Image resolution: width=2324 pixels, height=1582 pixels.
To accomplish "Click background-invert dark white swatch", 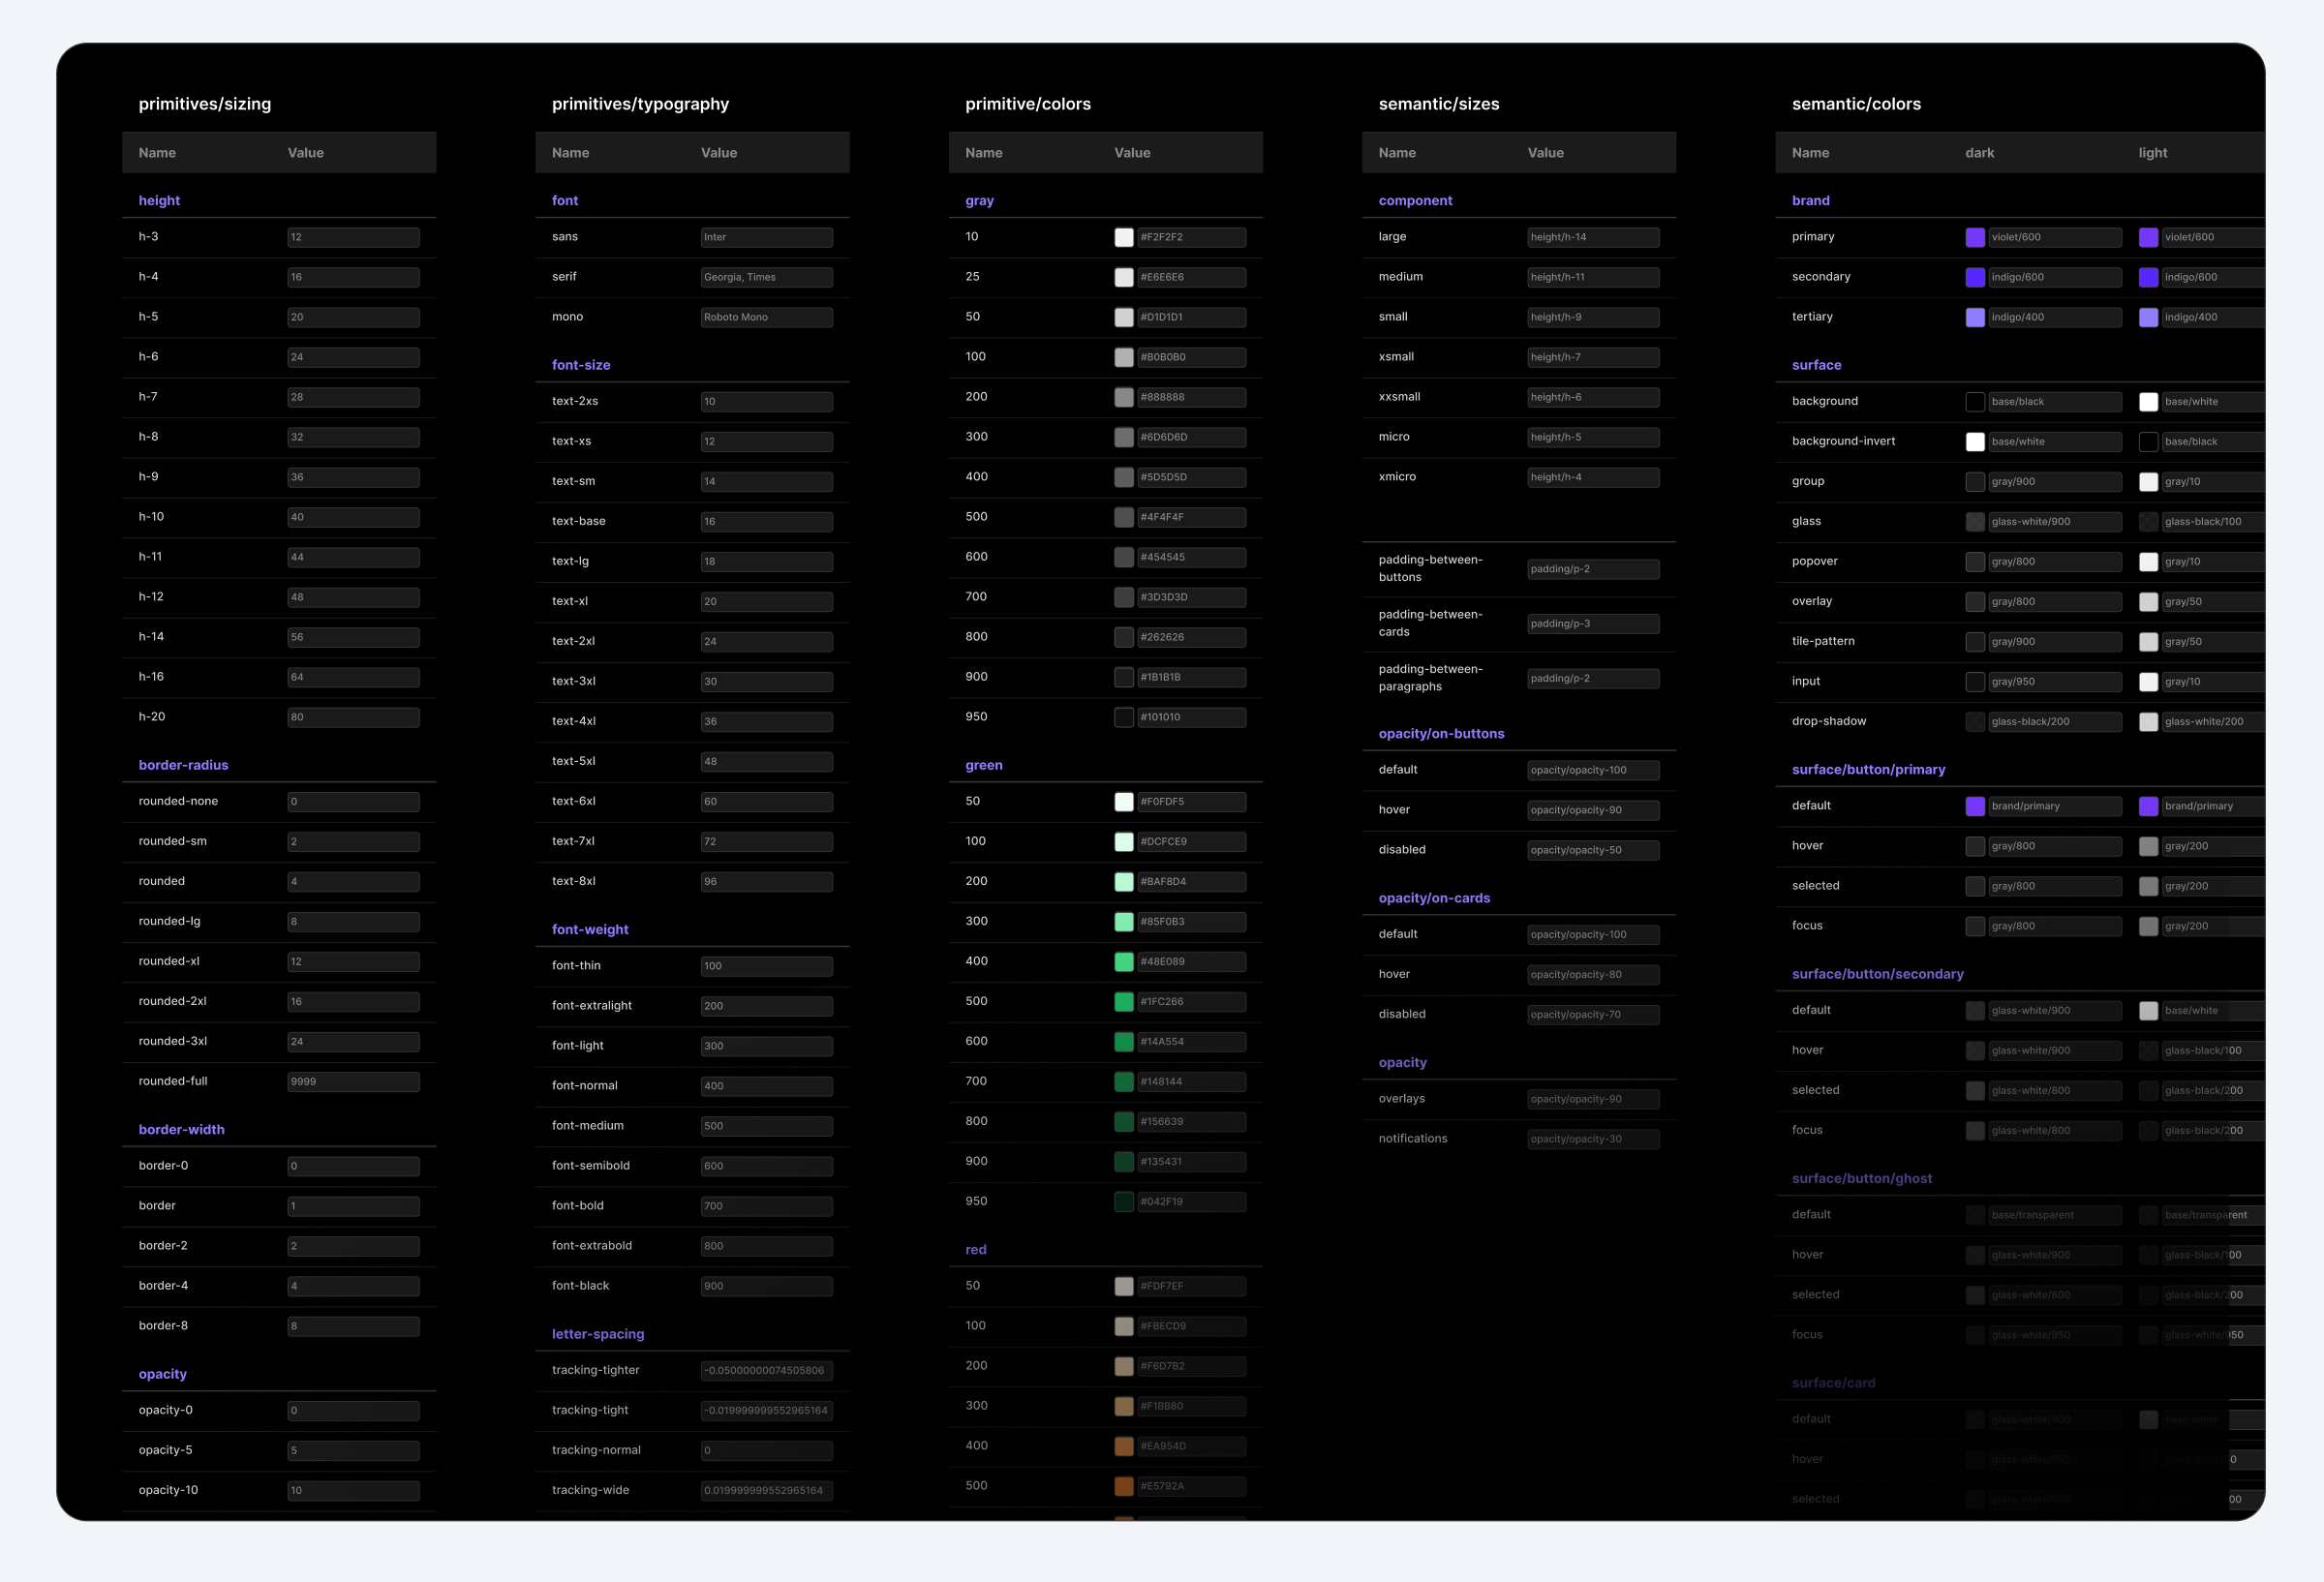I will click(1975, 441).
